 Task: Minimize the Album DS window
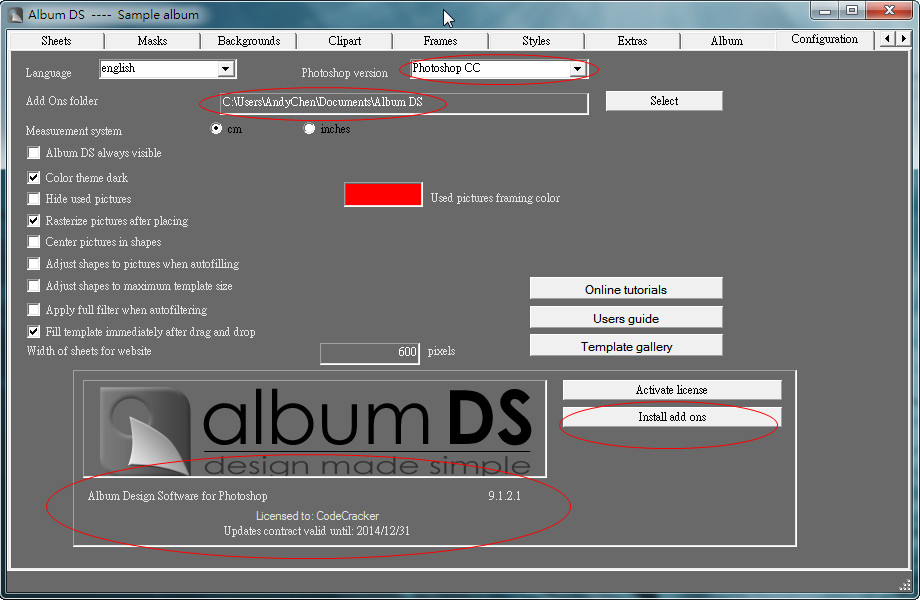pyautogui.click(x=824, y=11)
